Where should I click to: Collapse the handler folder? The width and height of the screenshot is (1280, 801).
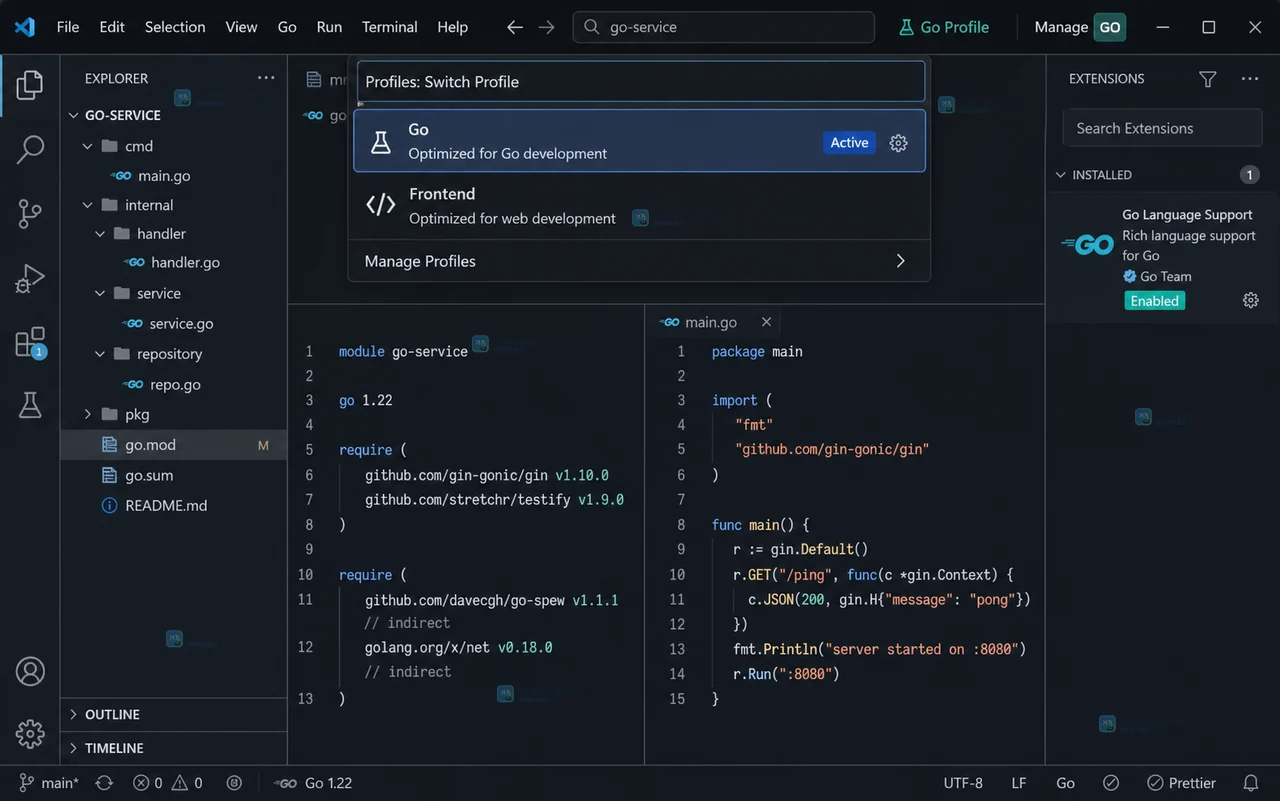pyautogui.click(x=100, y=233)
